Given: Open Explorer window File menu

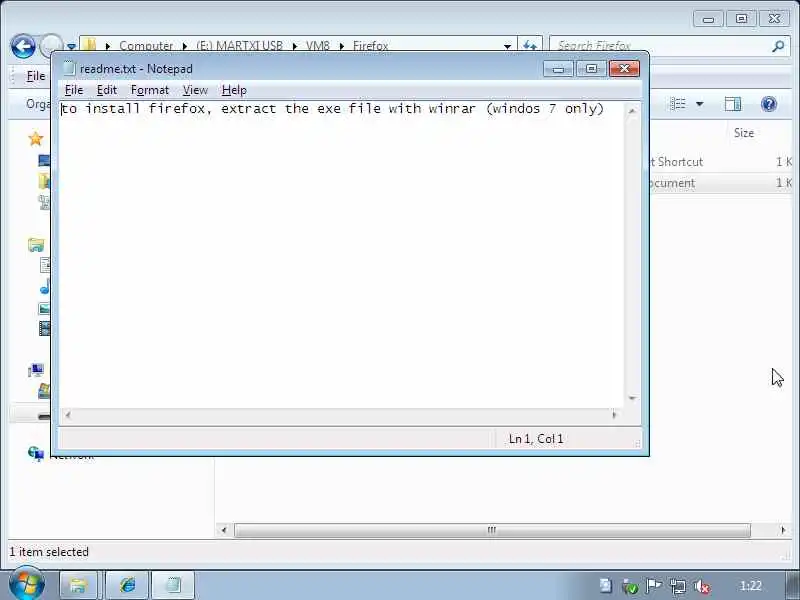Looking at the screenshot, I should (36, 76).
